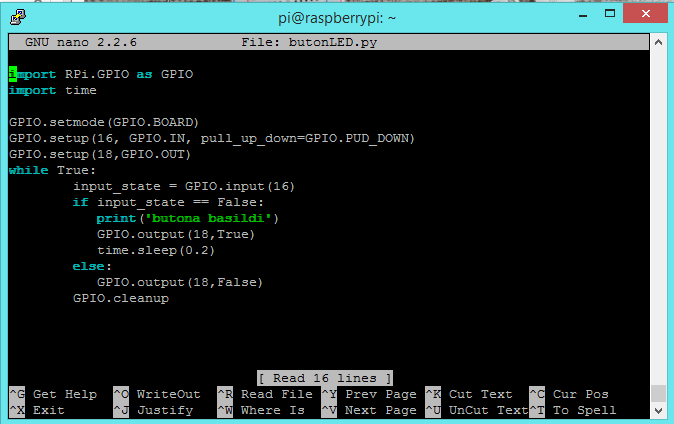Screen dimensions: 674x424
Task: Maximize the pi@raspberrypi terminal window
Action: pos(610,14)
